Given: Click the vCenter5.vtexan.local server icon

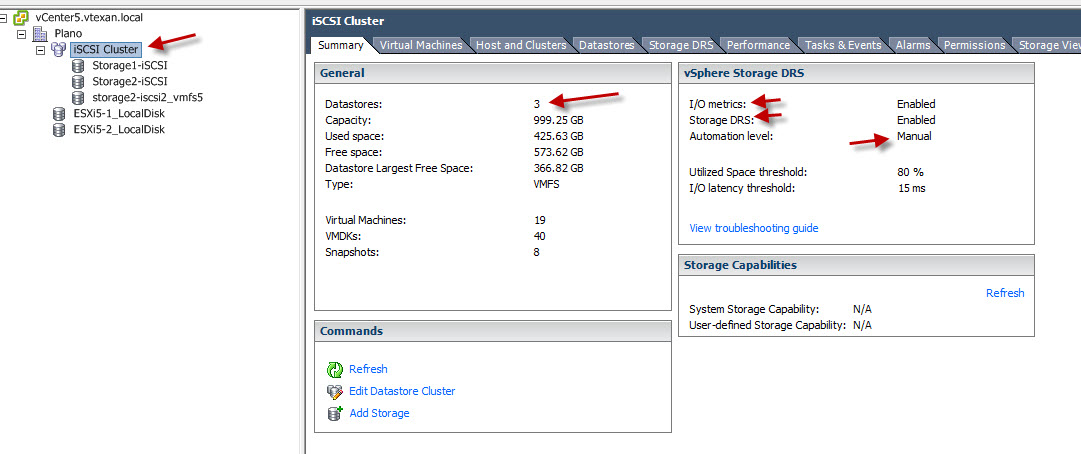Looking at the screenshot, I should pyautogui.click(x=20, y=18).
